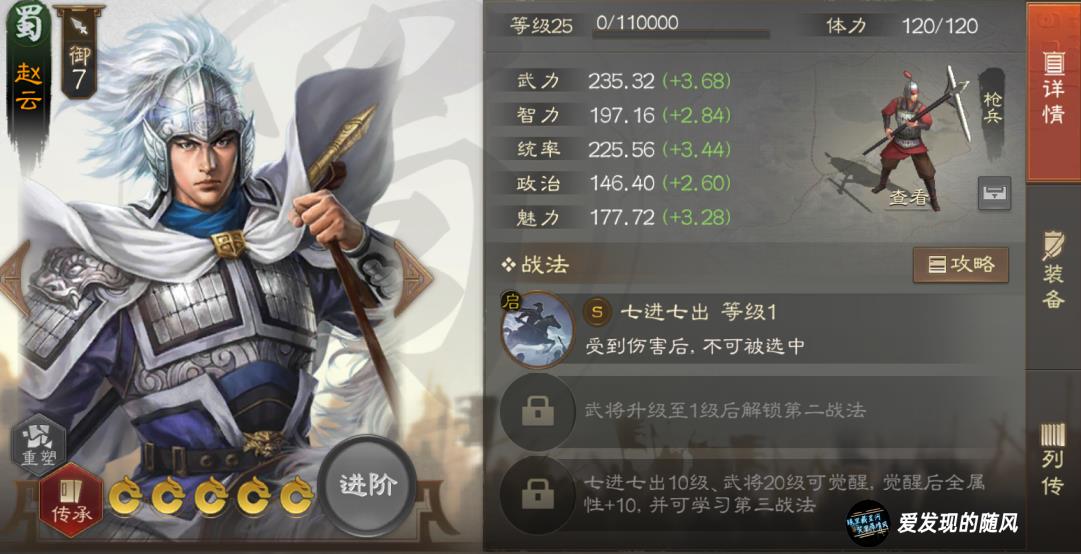The height and width of the screenshot is (554, 1081).
Task: Switch to the 装备 equipment tab
Action: (1053, 271)
